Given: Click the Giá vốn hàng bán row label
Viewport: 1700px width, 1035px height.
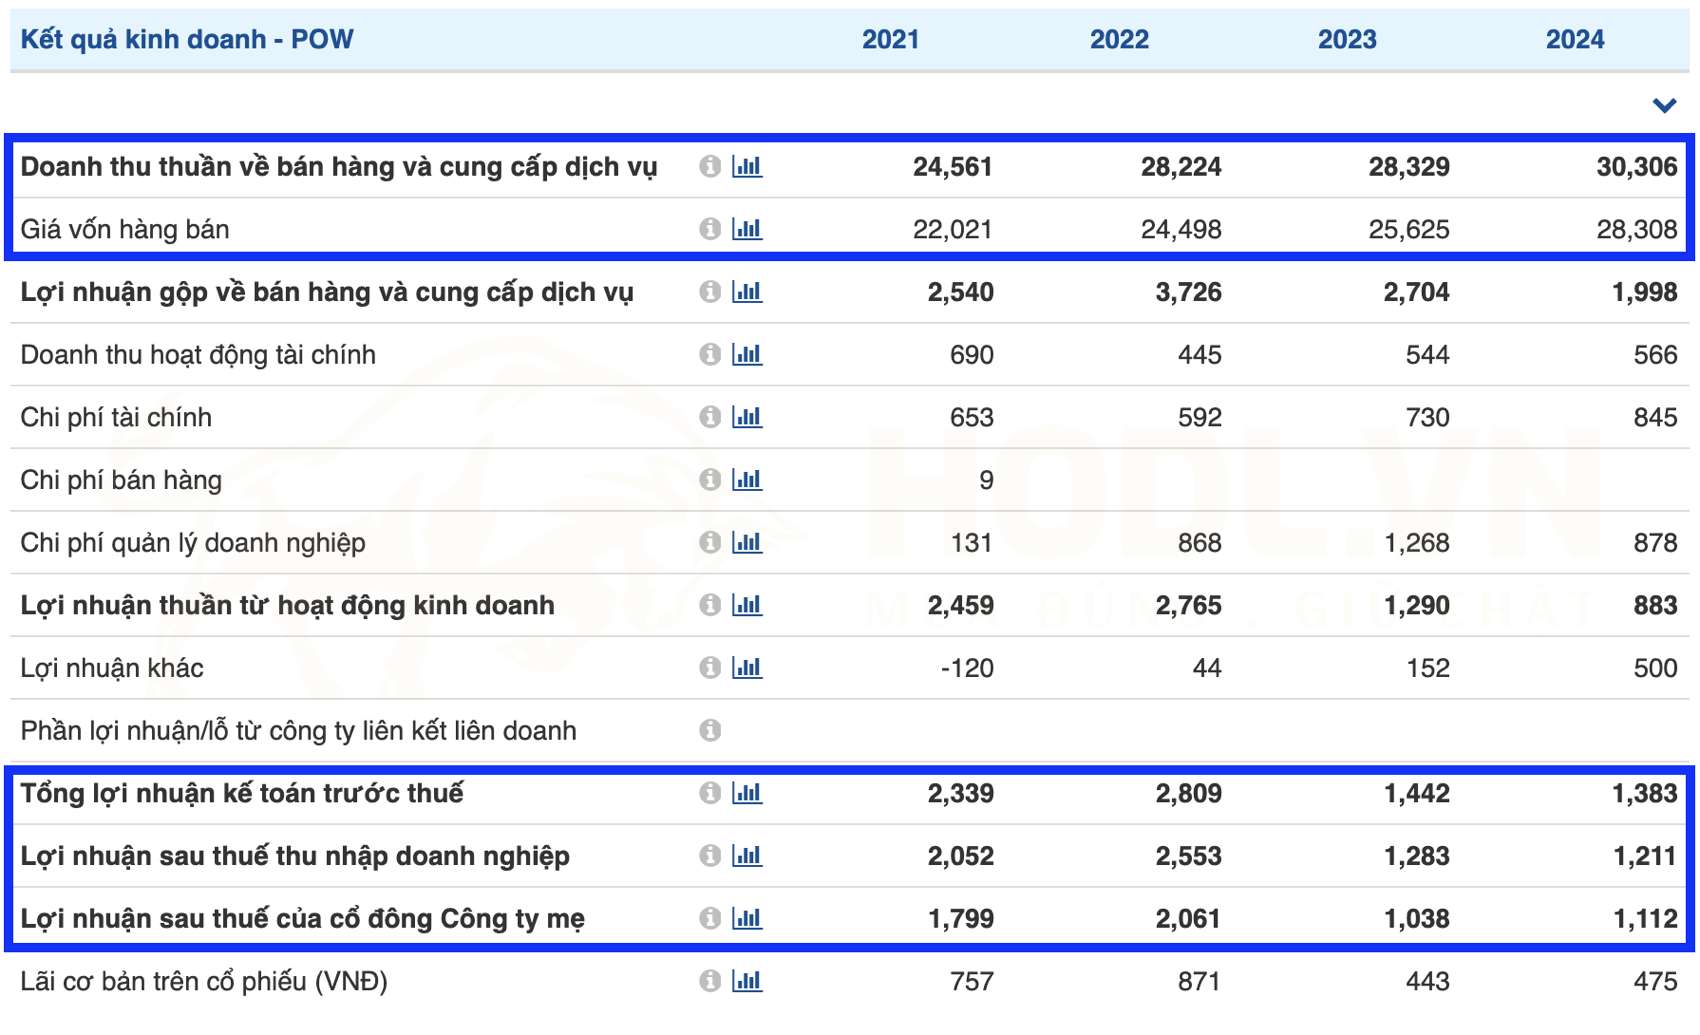Looking at the screenshot, I should (x=125, y=229).
